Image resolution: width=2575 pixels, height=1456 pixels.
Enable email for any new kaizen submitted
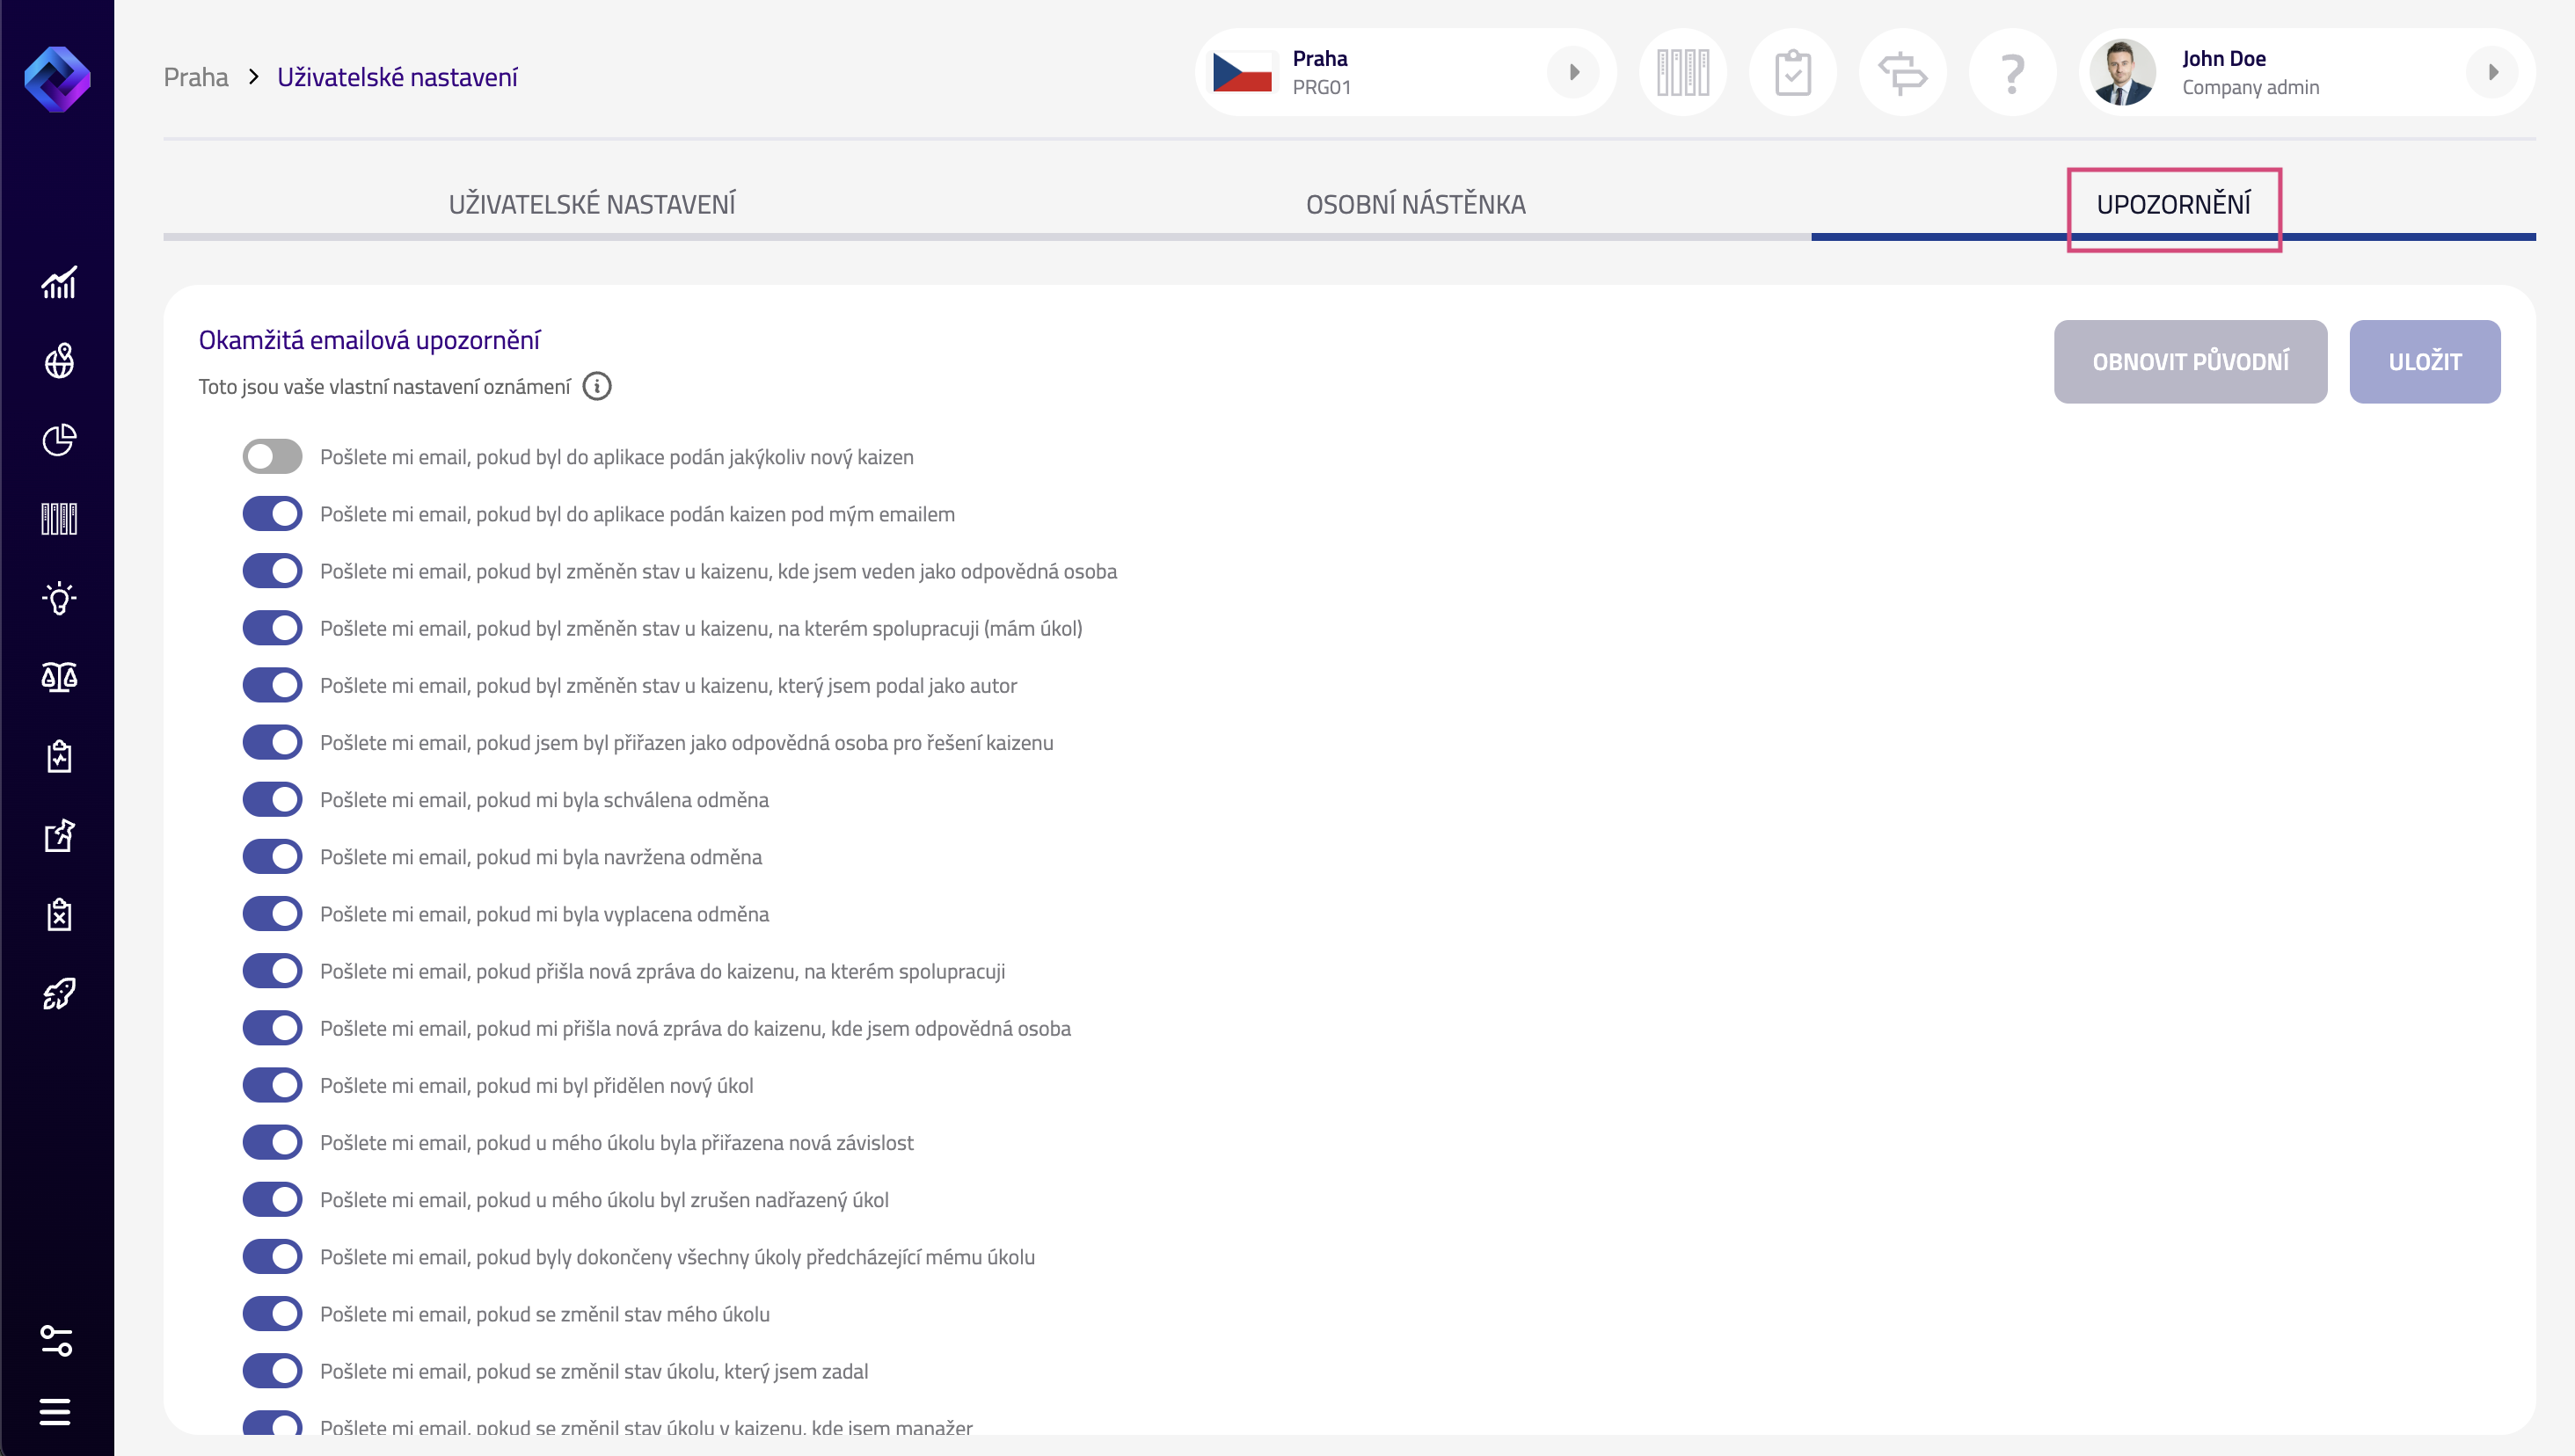[272, 457]
